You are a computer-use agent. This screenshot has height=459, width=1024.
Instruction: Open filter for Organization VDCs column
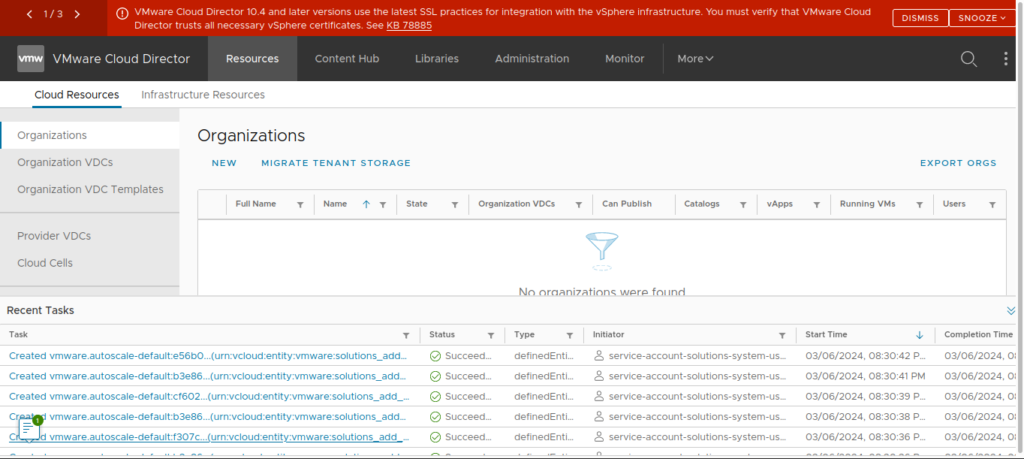point(578,204)
